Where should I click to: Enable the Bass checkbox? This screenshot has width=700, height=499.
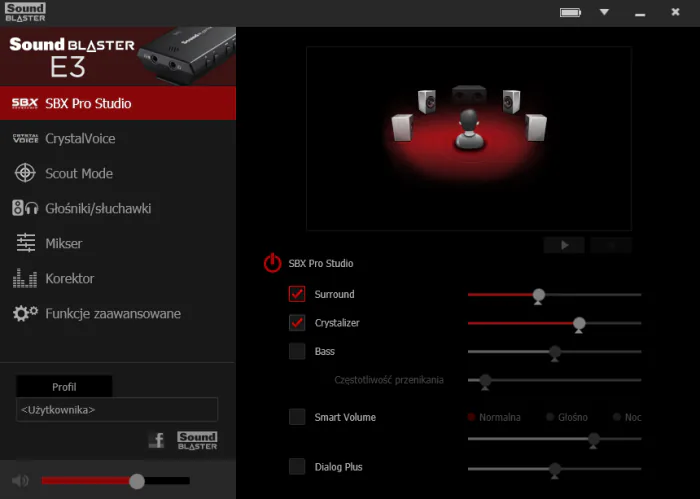pyautogui.click(x=297, y=351)
